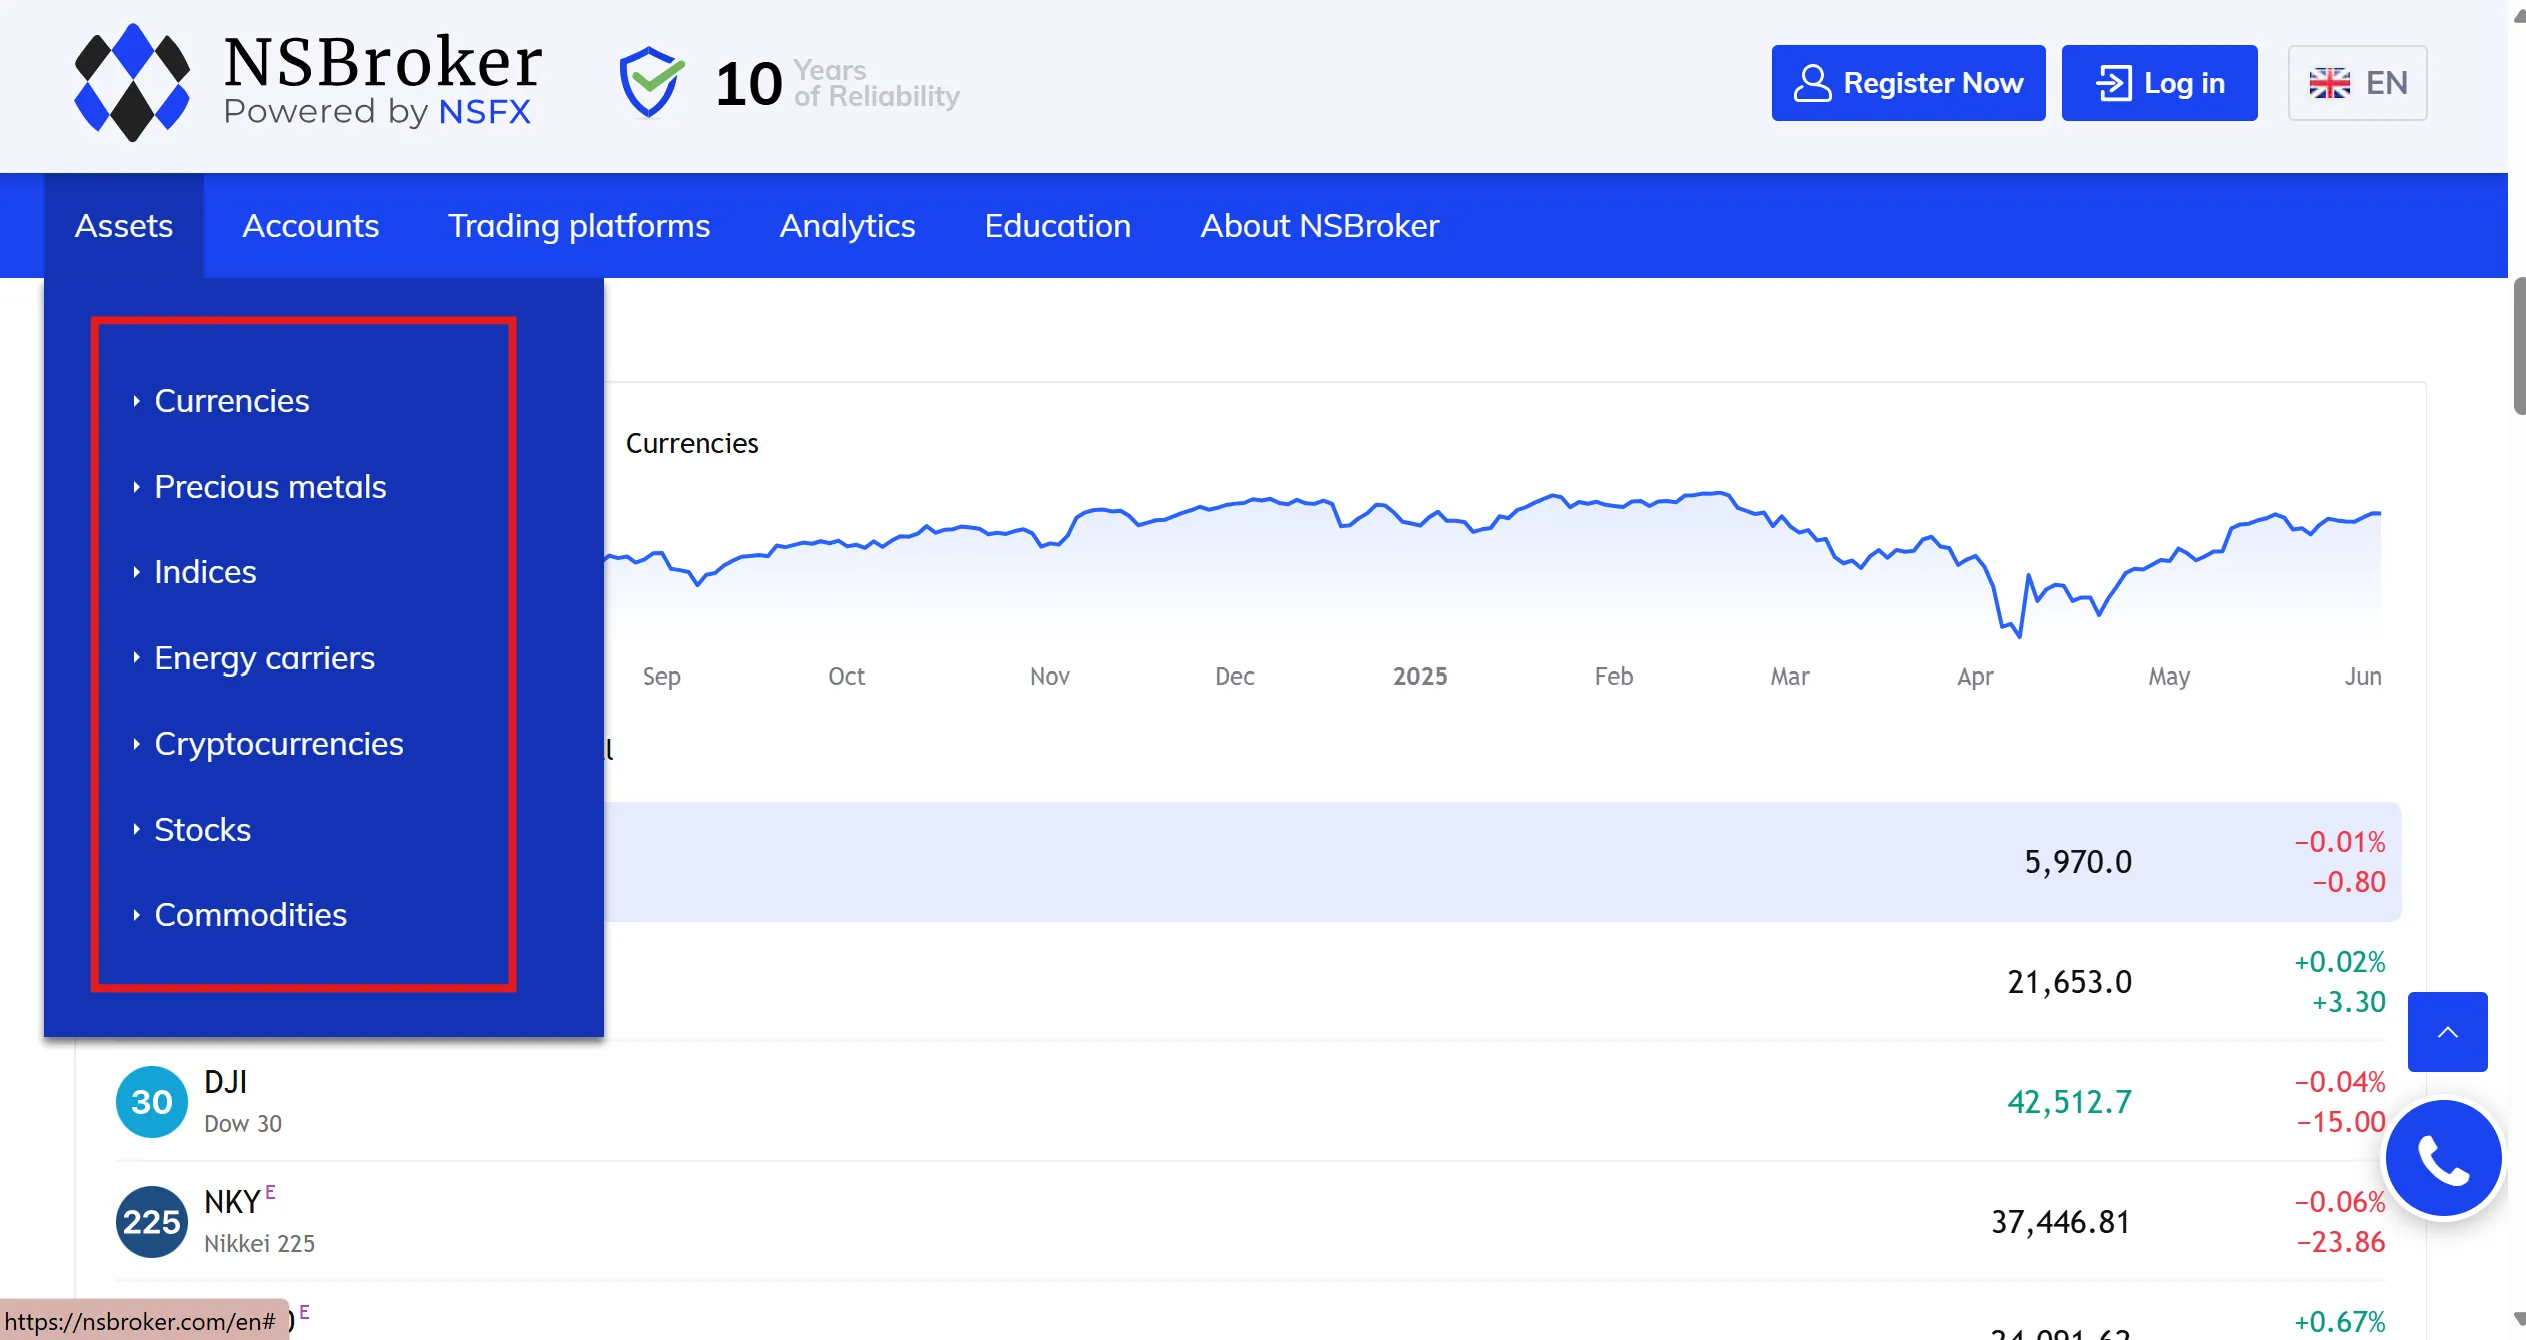Choose Energy carriers in the dropdown
Screen dimensions: 2526x1340
(x=264, y=658)
